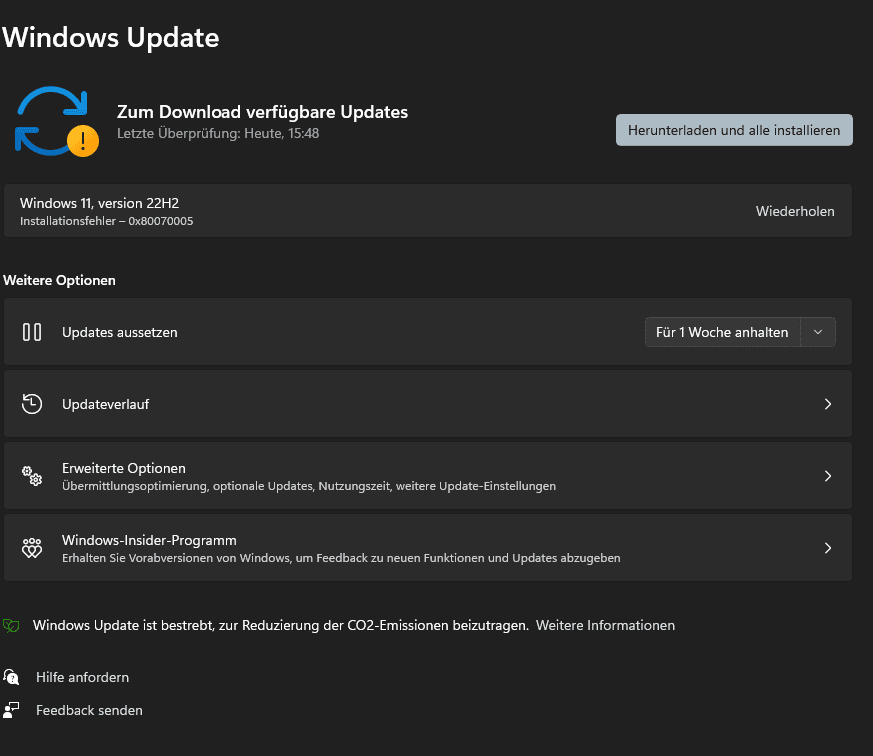Open Windows-Insider-Programm using its chevron
873x756 pixels.
tap(828, 548)
